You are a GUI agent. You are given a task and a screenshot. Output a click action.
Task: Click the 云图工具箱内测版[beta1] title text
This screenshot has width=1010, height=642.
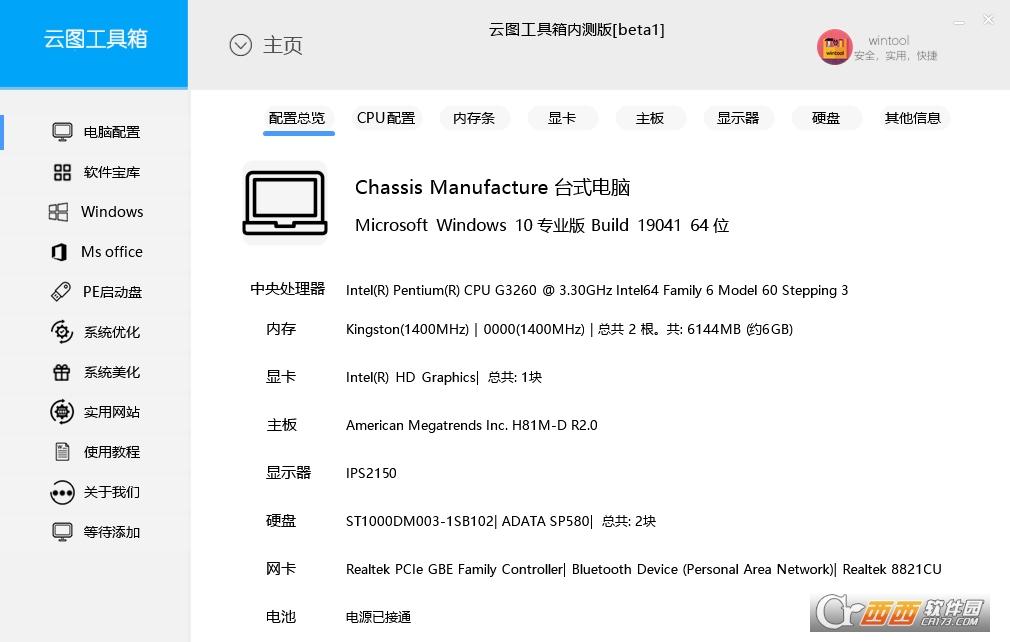[x=576, y=30]
